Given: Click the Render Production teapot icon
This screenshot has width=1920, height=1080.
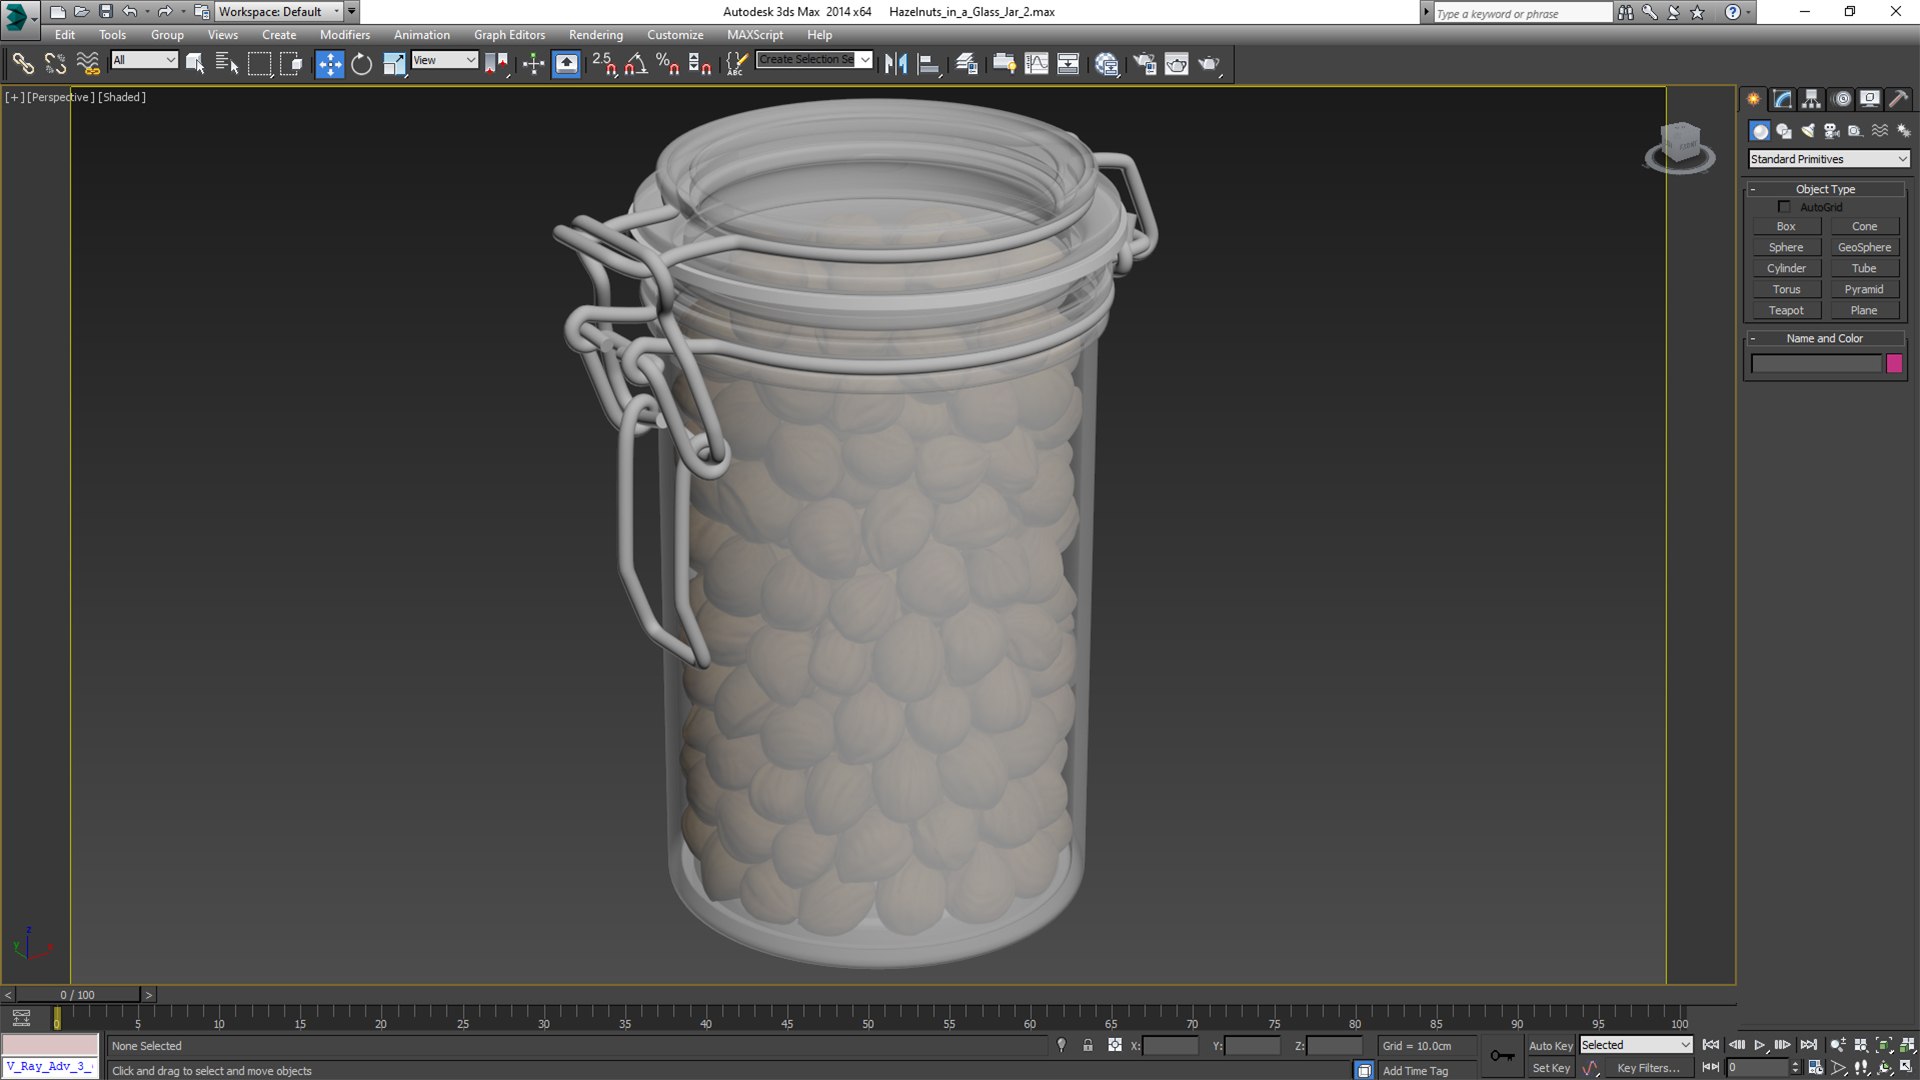Looking at the screenshot, I should [1209, 64].
